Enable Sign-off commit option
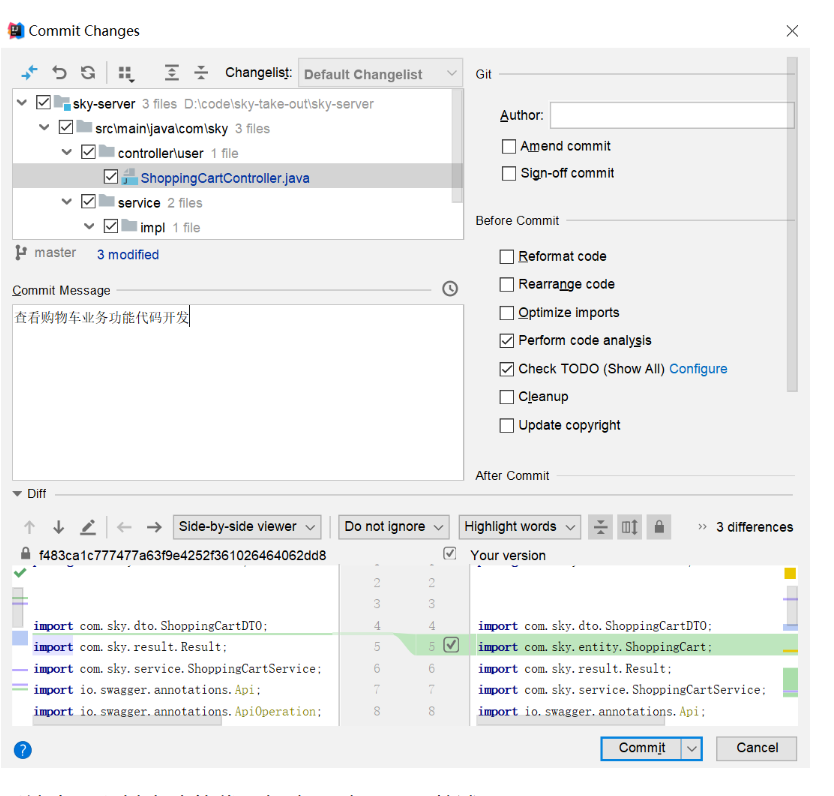The image size is (834, 796). [508, 173]
